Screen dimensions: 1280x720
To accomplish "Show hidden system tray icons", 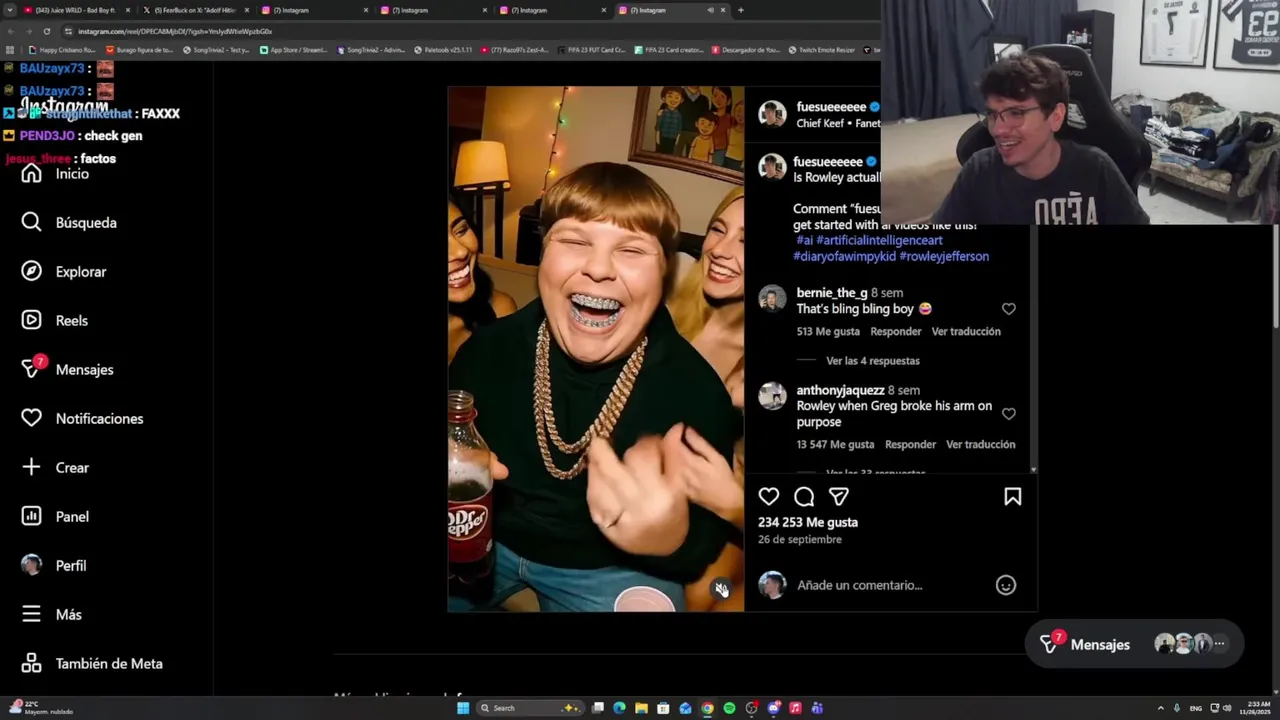I will click(1160, 708).
